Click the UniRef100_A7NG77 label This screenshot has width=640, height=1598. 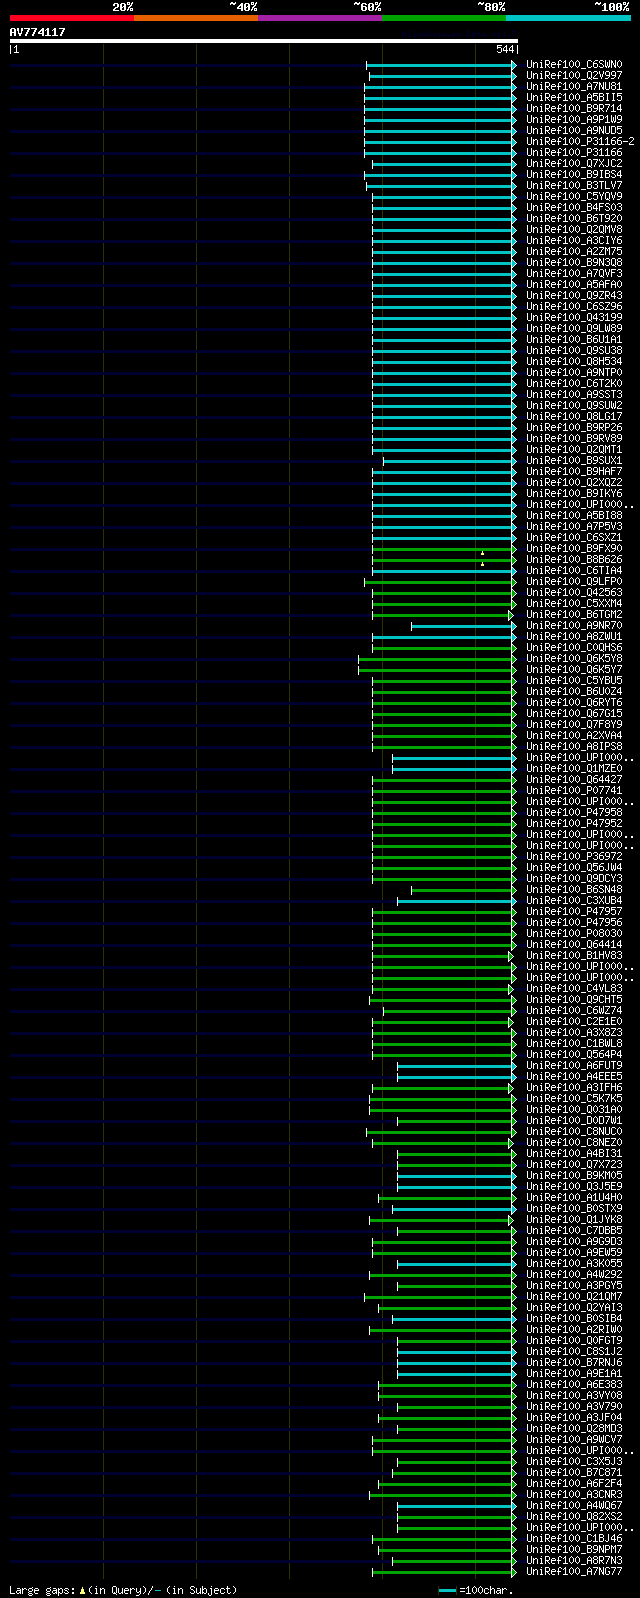[x=574, y=1572]
